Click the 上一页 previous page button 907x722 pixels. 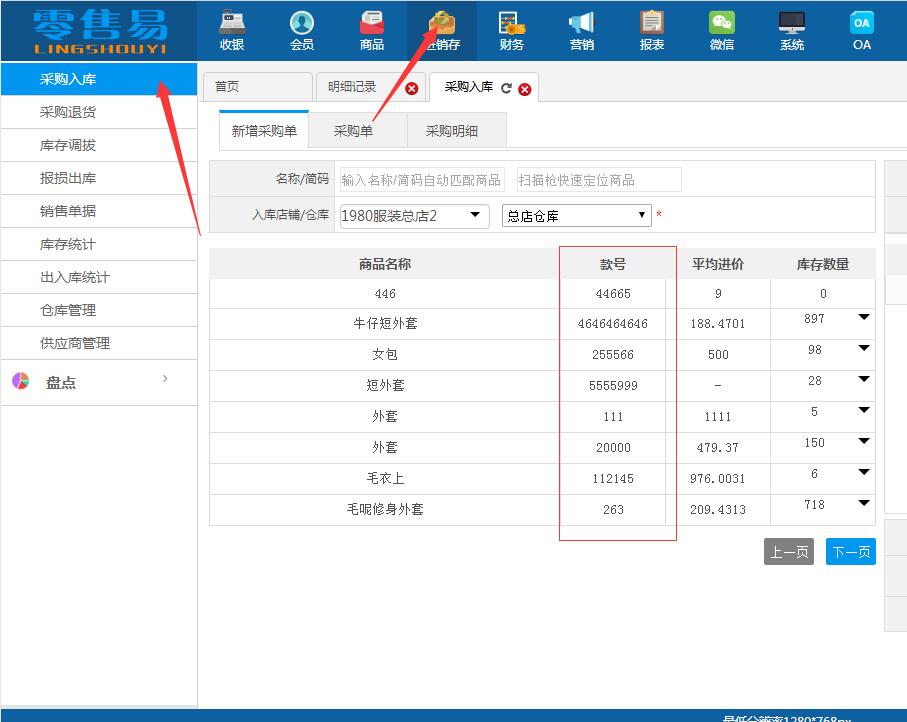(788, 551)
